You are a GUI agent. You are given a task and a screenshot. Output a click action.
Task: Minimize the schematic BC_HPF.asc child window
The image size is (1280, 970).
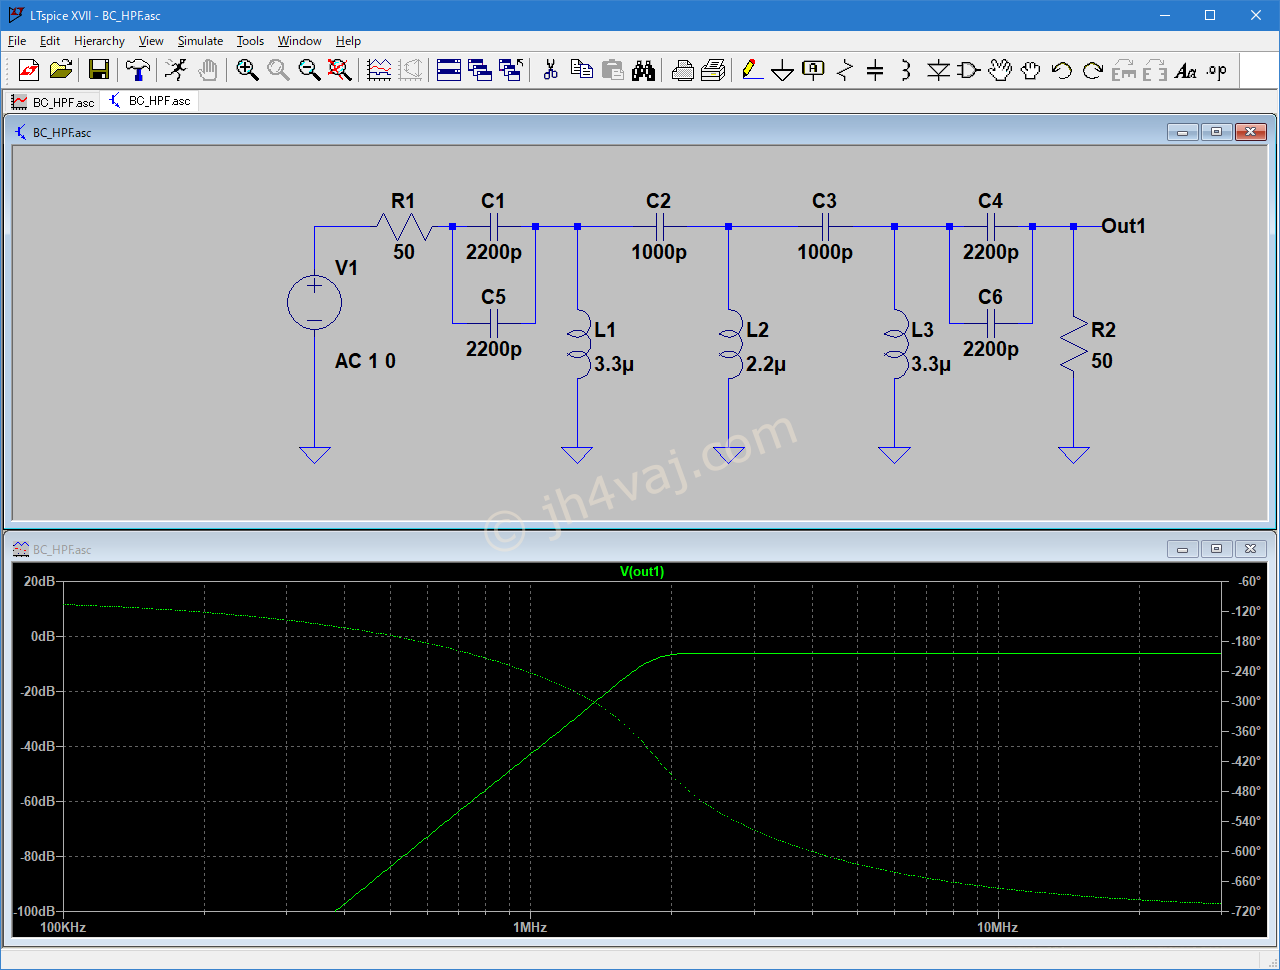(x=1183, y=132)
